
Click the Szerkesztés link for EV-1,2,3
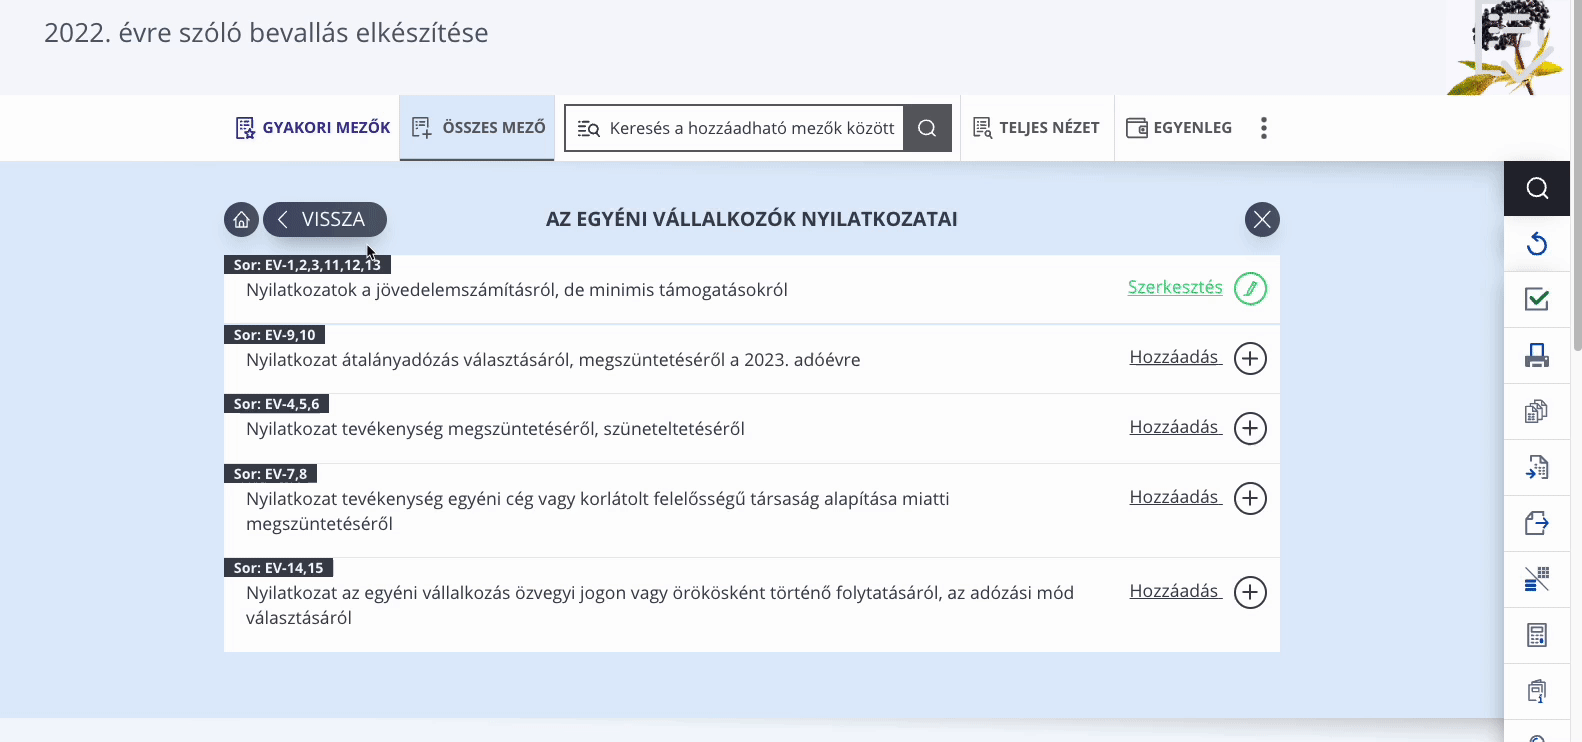(x=1175, y=287)
